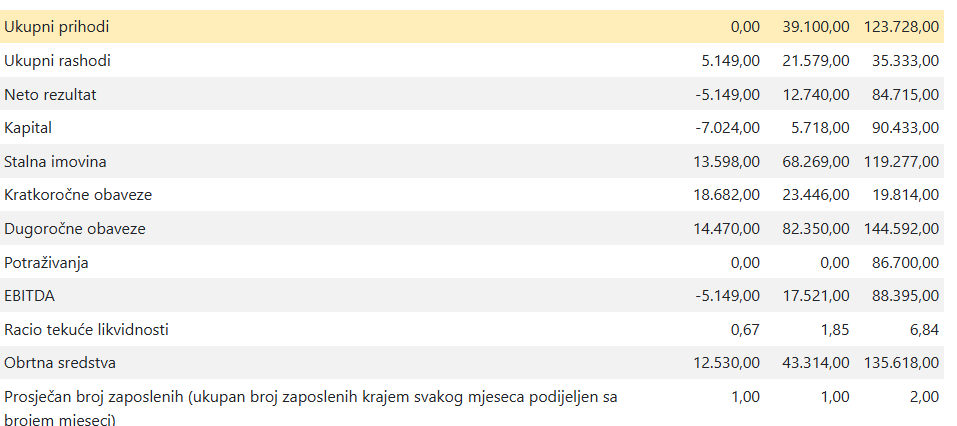Select the "Kapital" row label
The width and height of the screenshot is (957, 426).
[x=28, y=128]
